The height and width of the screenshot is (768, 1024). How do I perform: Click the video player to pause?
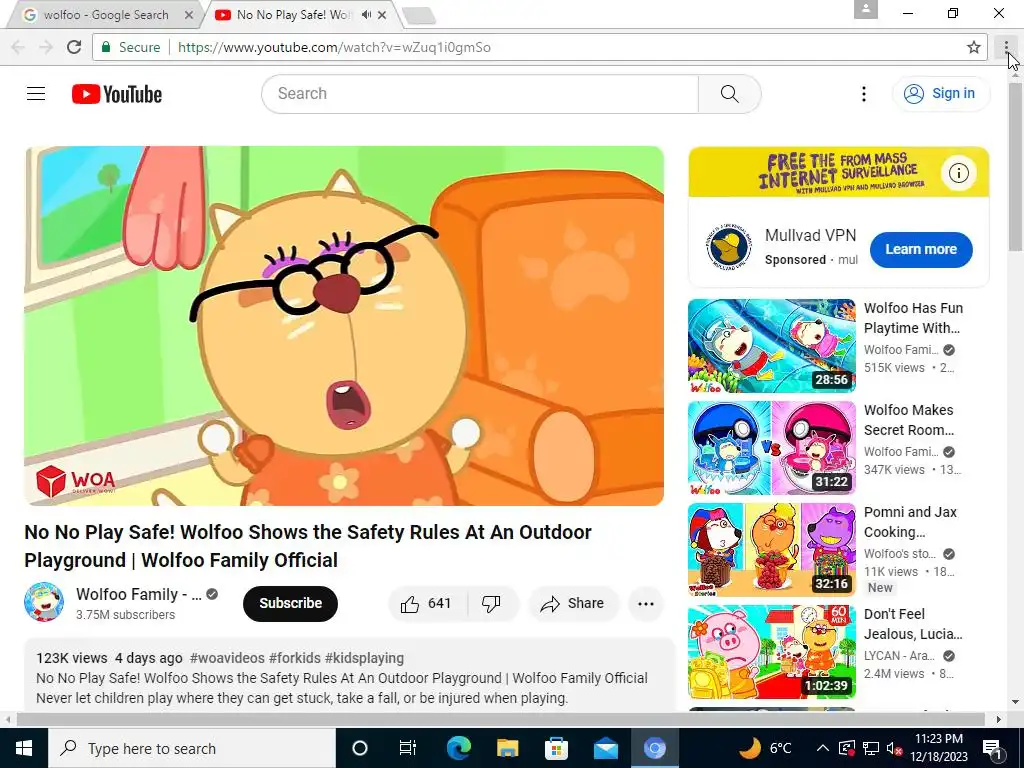[344, 326]
